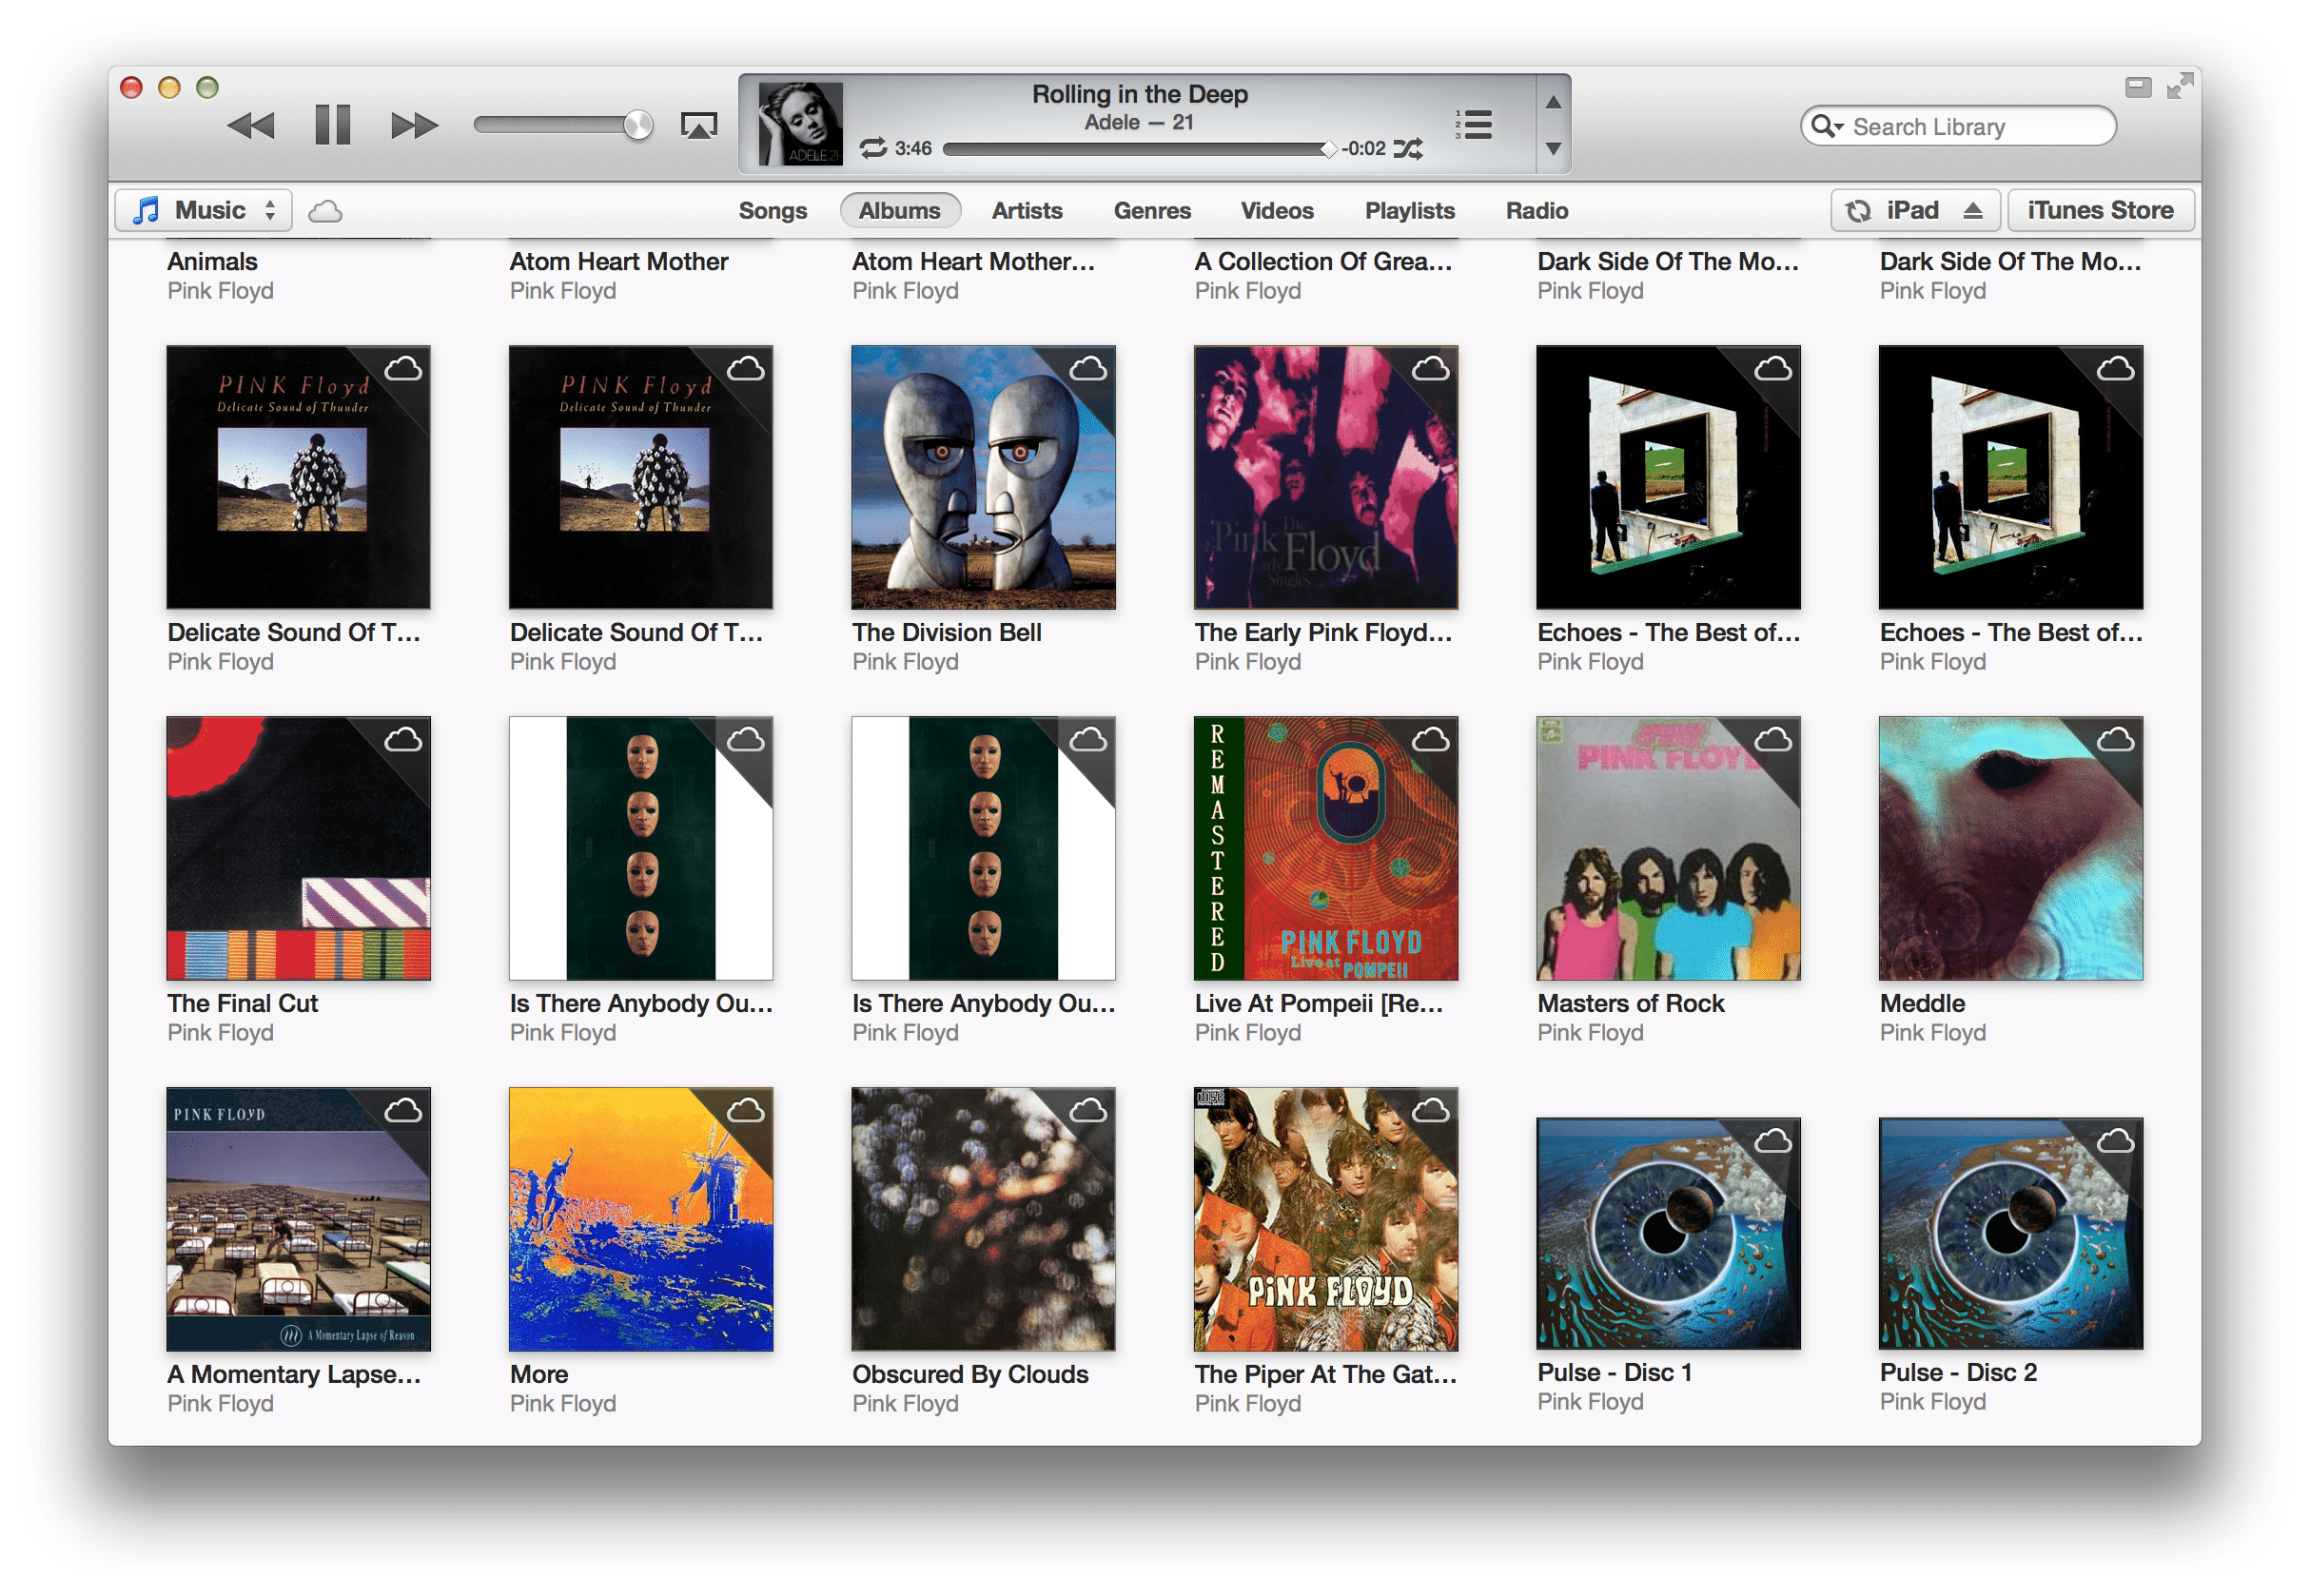Click the cloud icon on the Meddle cover
The height and width of the screenshot is (1596, 2310).
(2114, 739)
